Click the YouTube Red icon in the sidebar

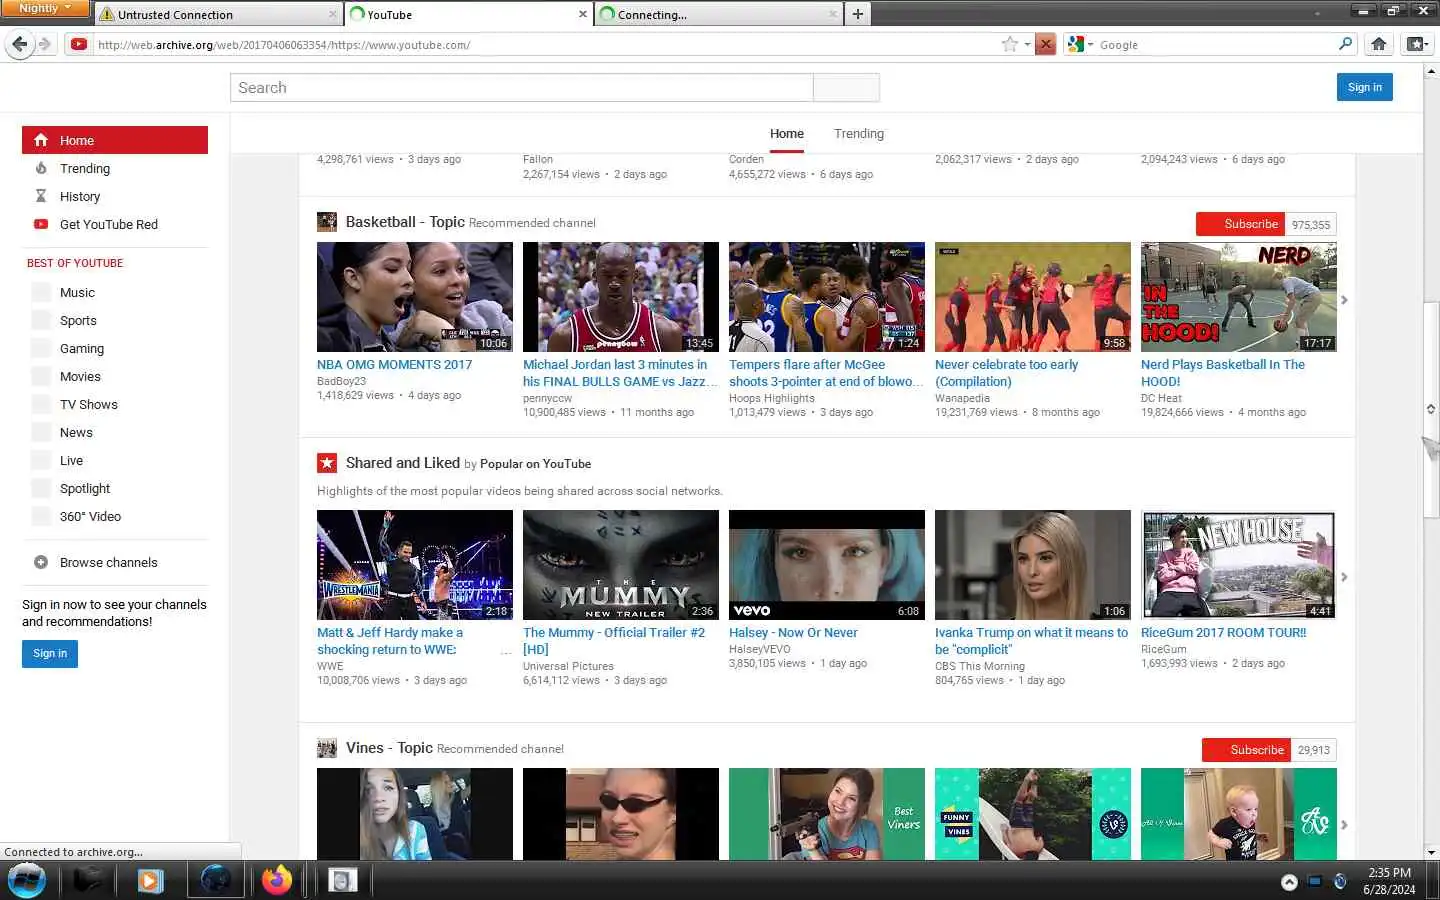click(x=41, y=224)
